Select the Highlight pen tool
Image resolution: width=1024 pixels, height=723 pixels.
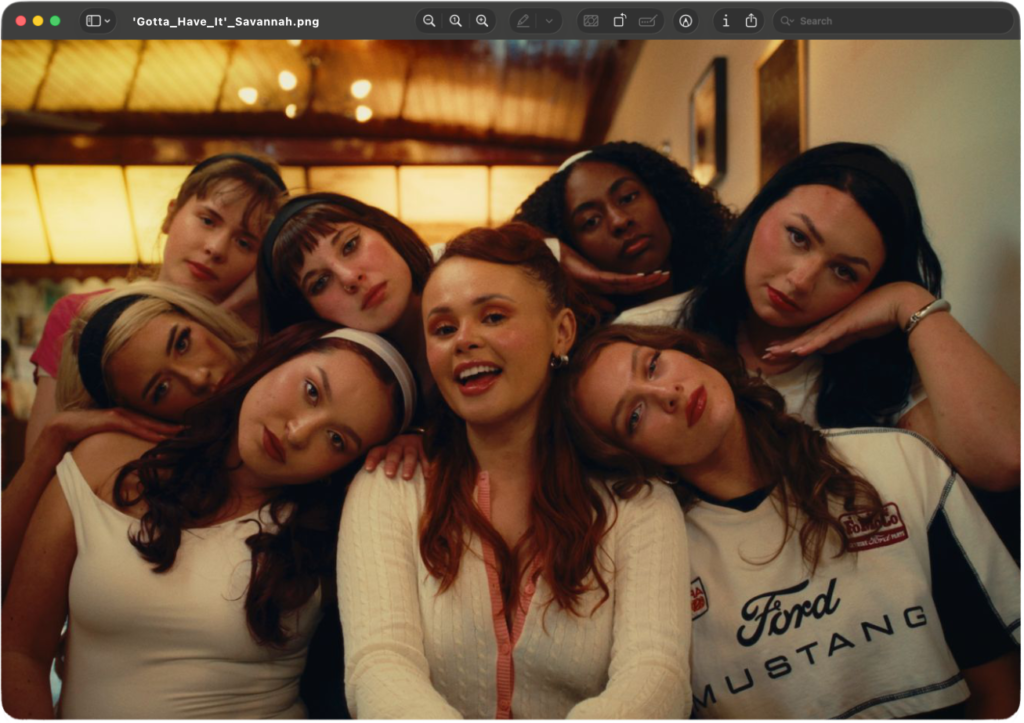(x=523, y=21)
